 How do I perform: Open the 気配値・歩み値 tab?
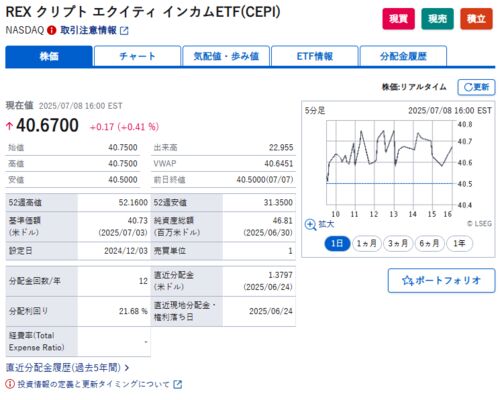226,56
